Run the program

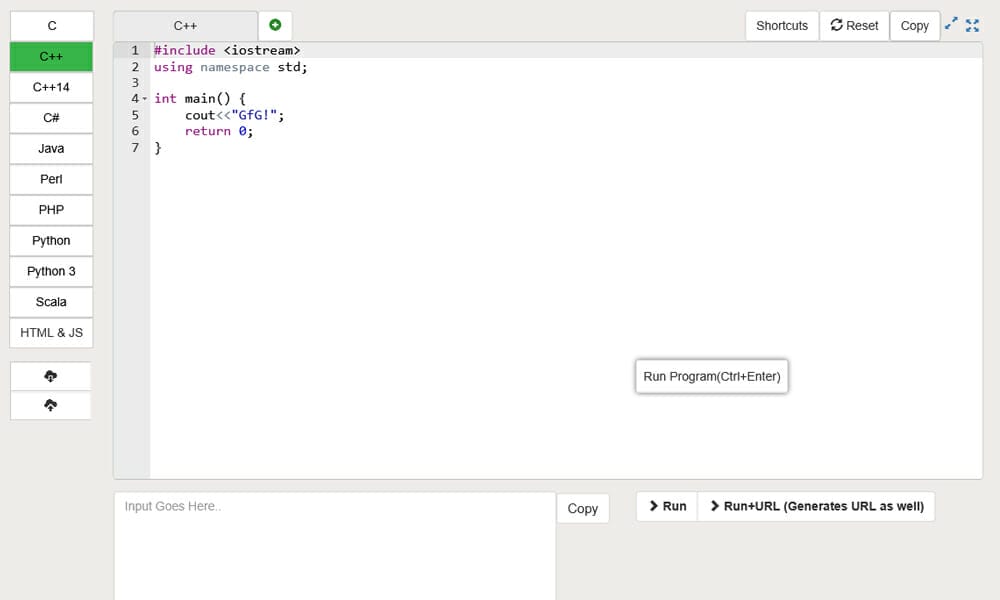click(x=665, y=506)
